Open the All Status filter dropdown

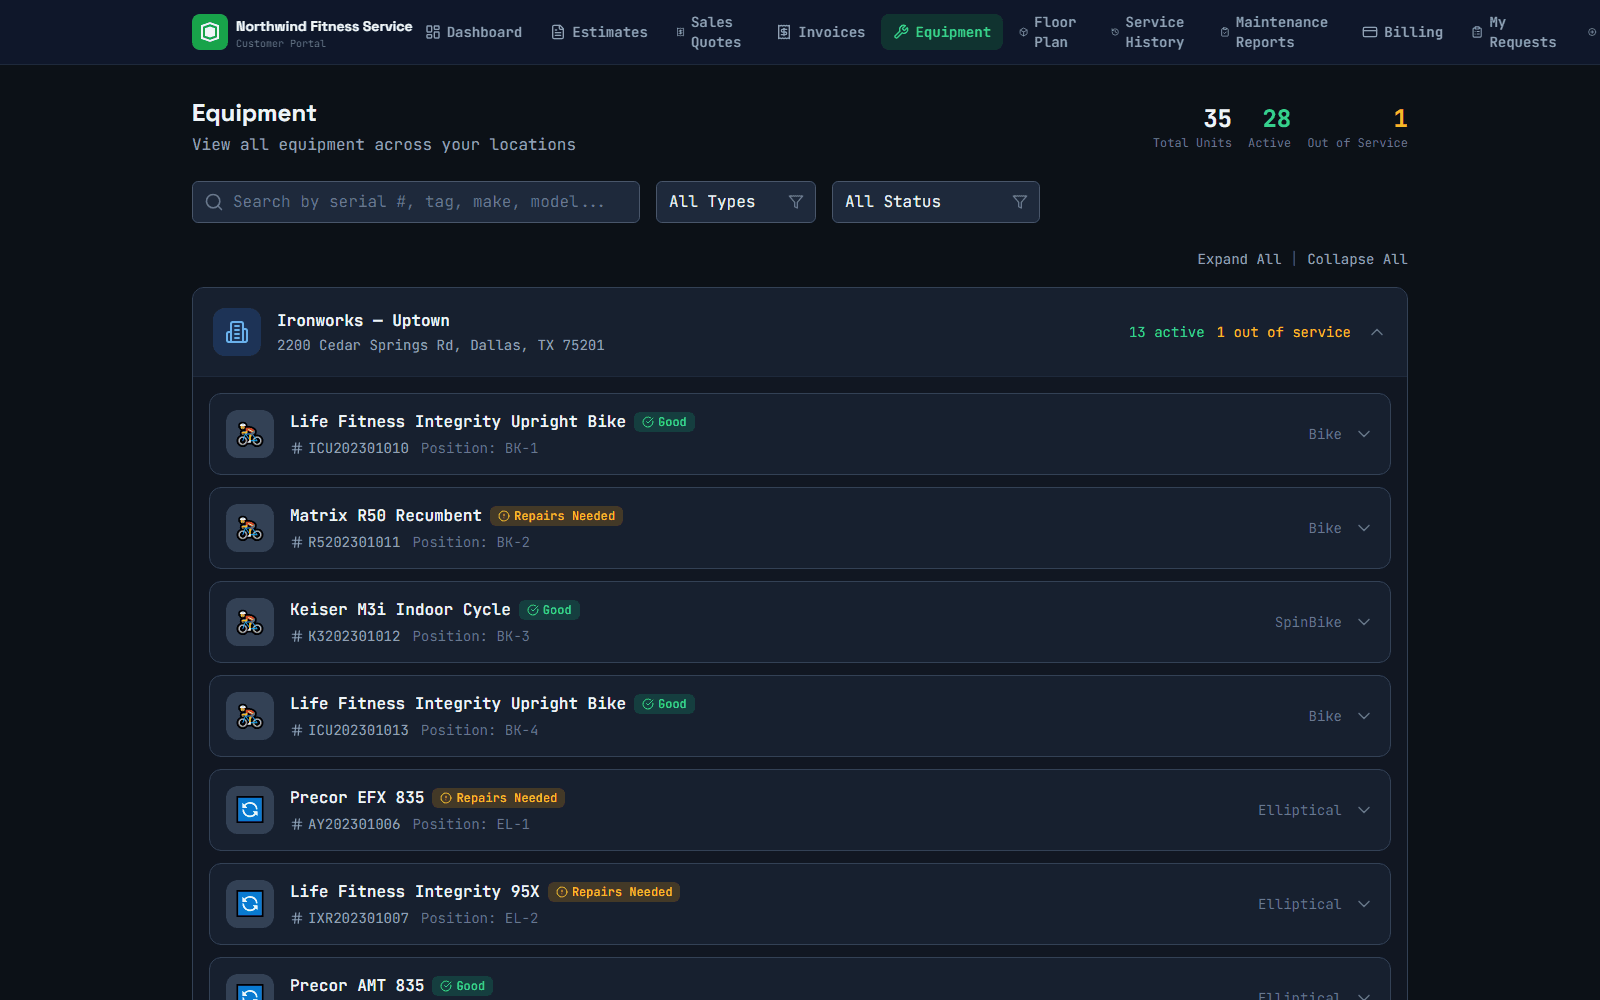(936, 202)
